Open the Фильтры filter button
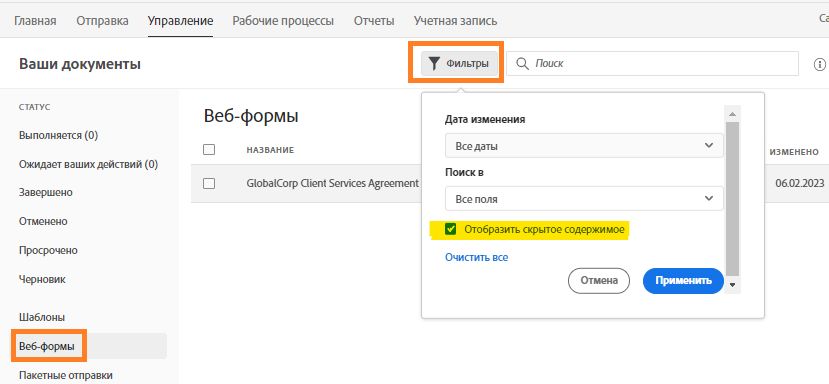Viewport: 829px width, 384px height. click(459, 63)
